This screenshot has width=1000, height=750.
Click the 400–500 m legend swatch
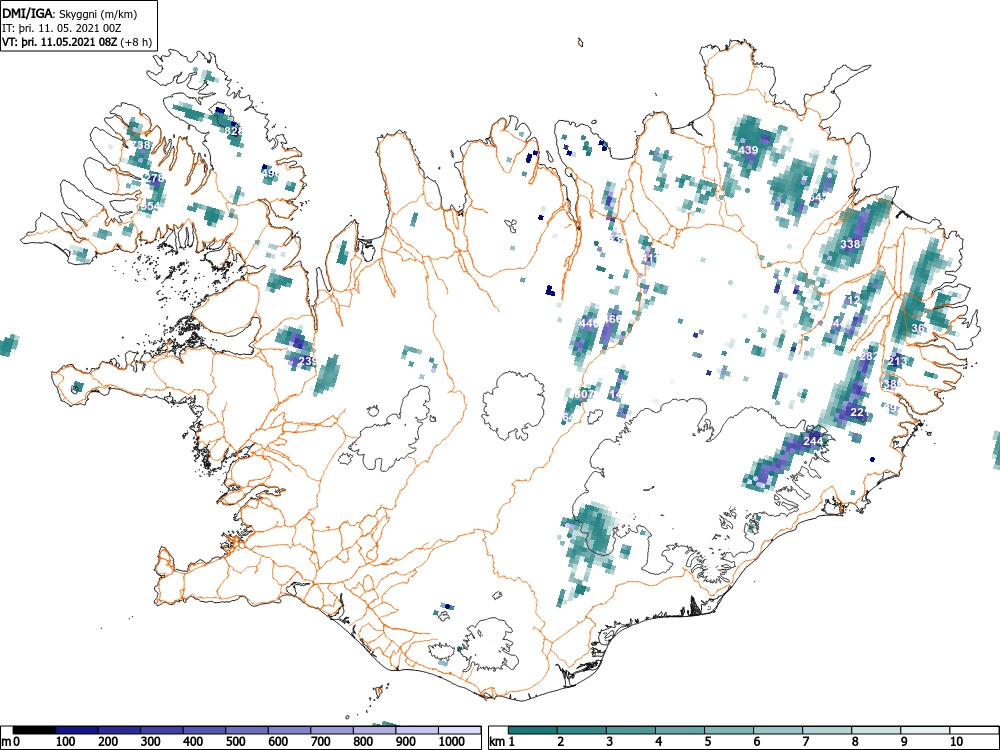[x=205, y=730]
